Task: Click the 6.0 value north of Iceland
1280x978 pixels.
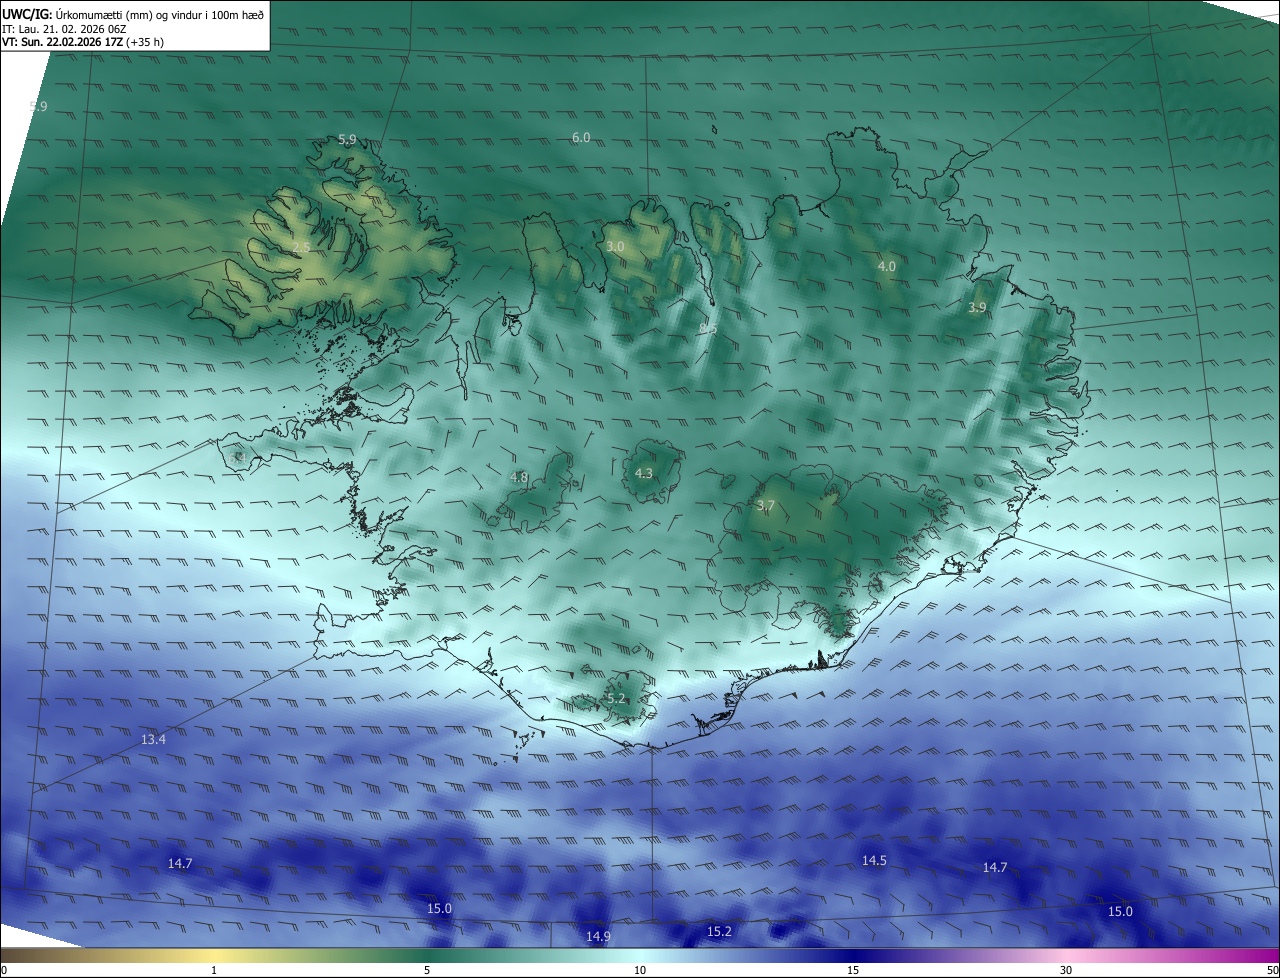Action: click(581, 137)
